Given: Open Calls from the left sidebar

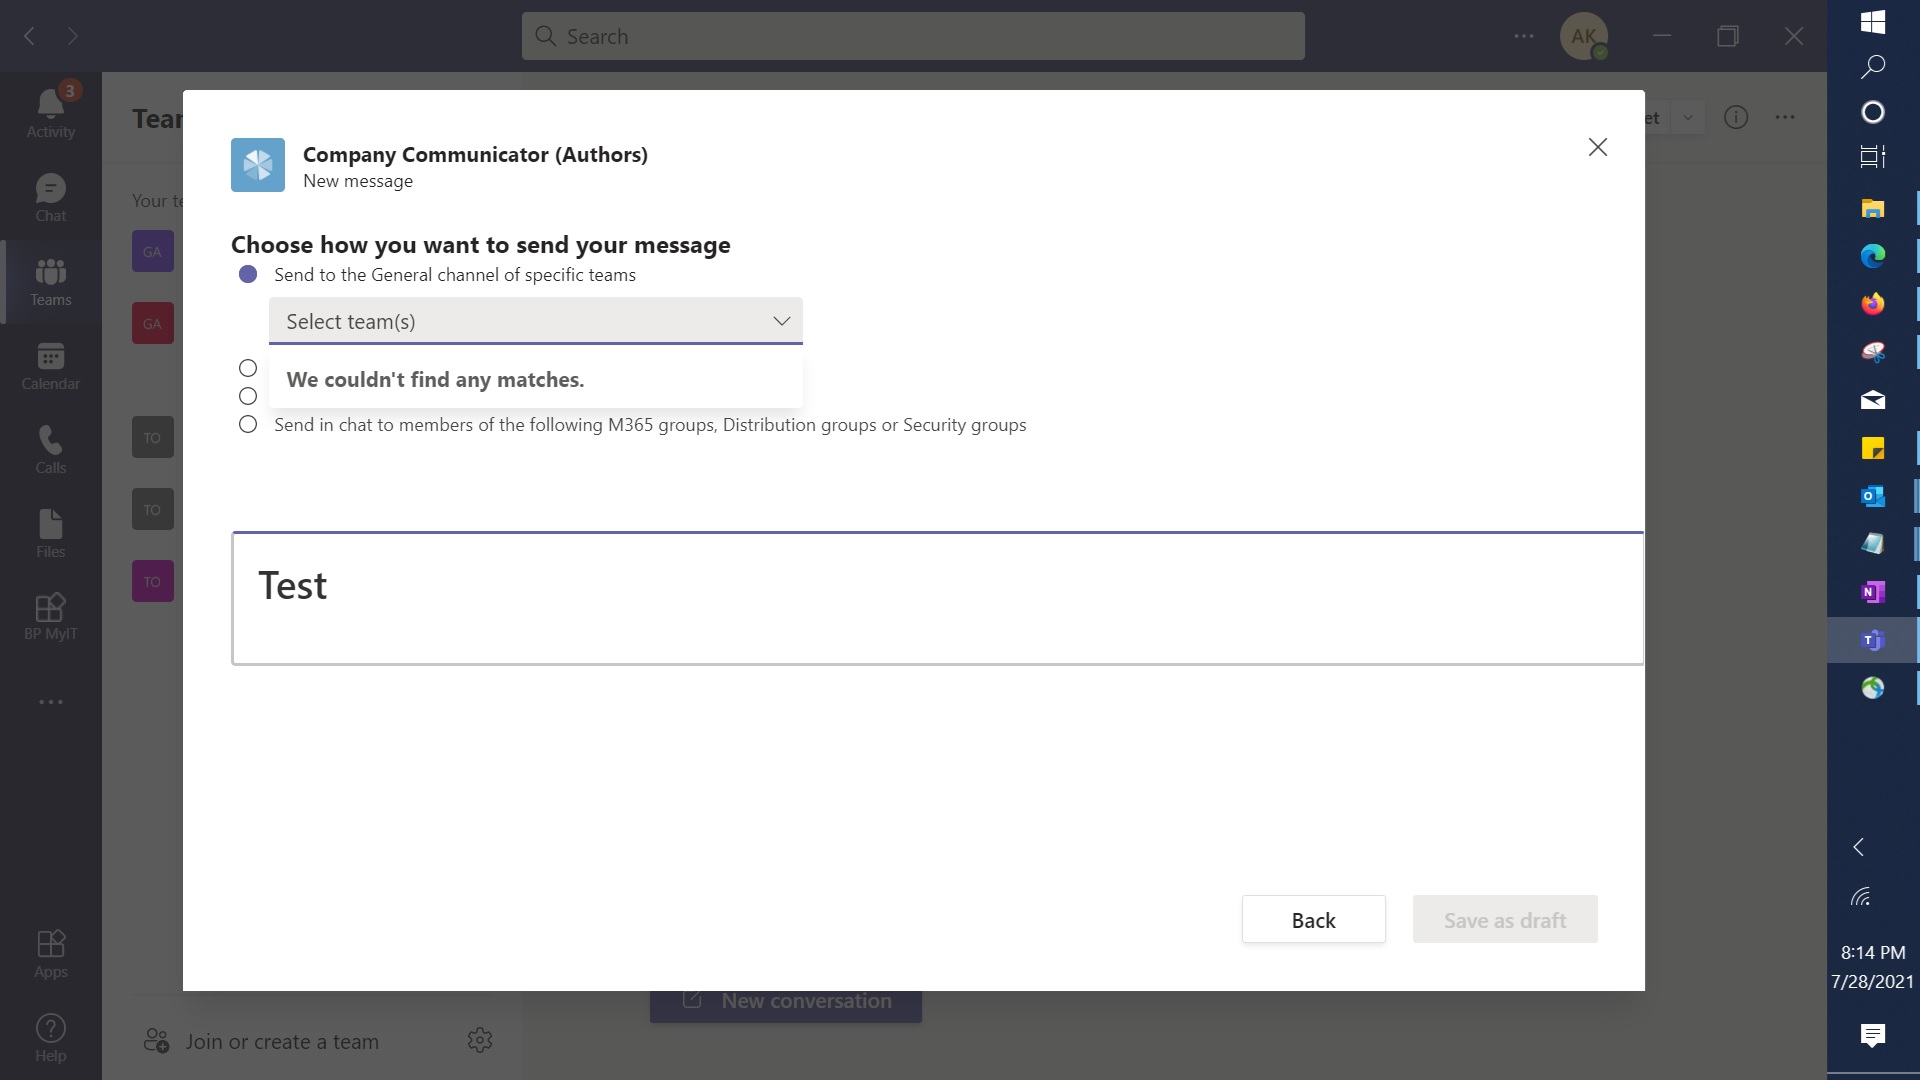Looking at the screenshot, I should 49,447.
